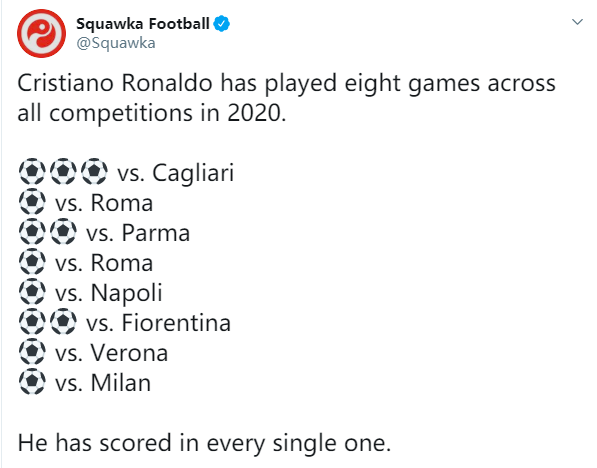
Task: Click the "vs. Milan" text
Action: pyautogui.click(x=103, y=383)
